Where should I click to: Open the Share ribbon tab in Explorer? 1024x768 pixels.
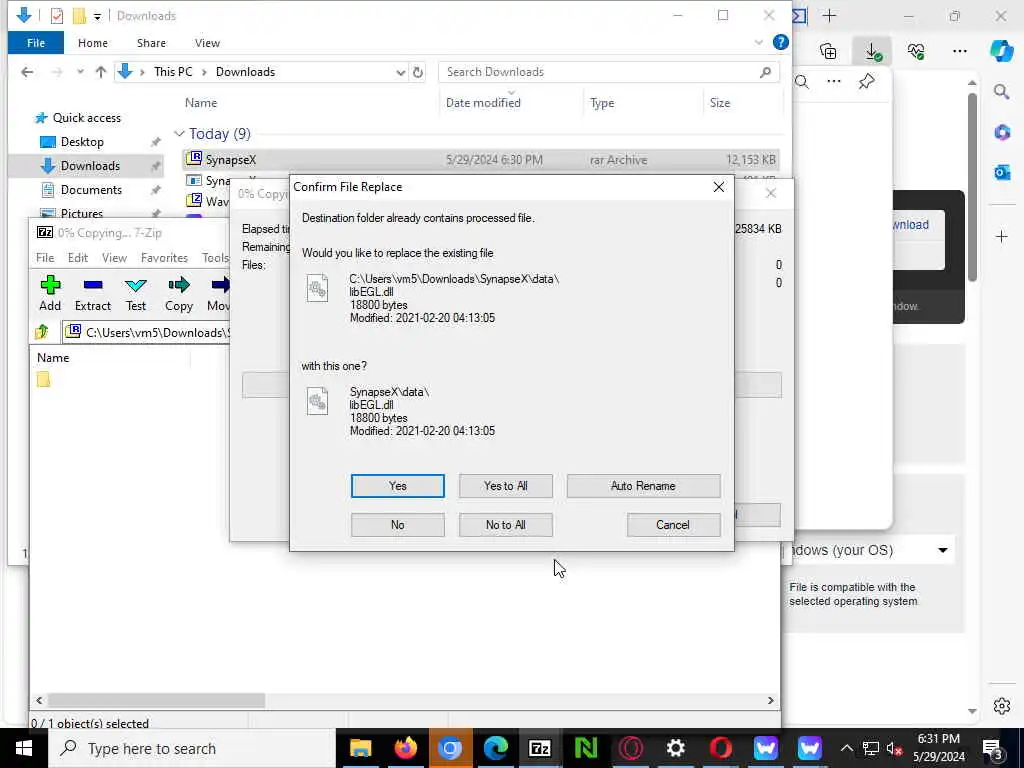(x=151, y=43)
